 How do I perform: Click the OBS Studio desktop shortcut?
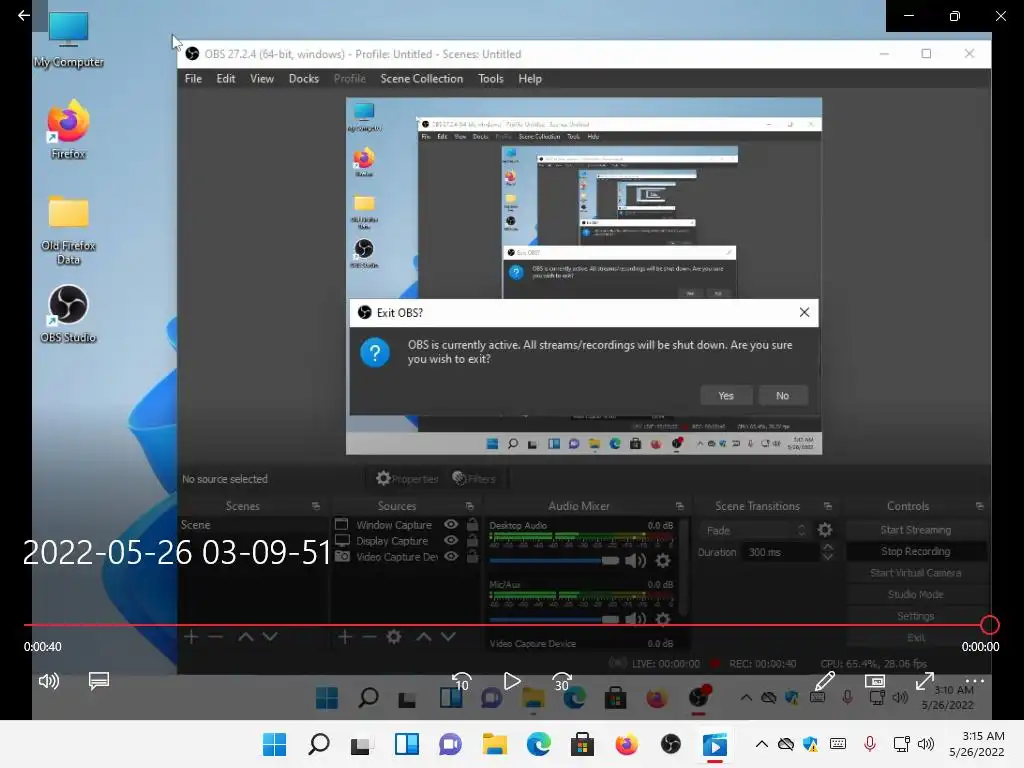68,314
